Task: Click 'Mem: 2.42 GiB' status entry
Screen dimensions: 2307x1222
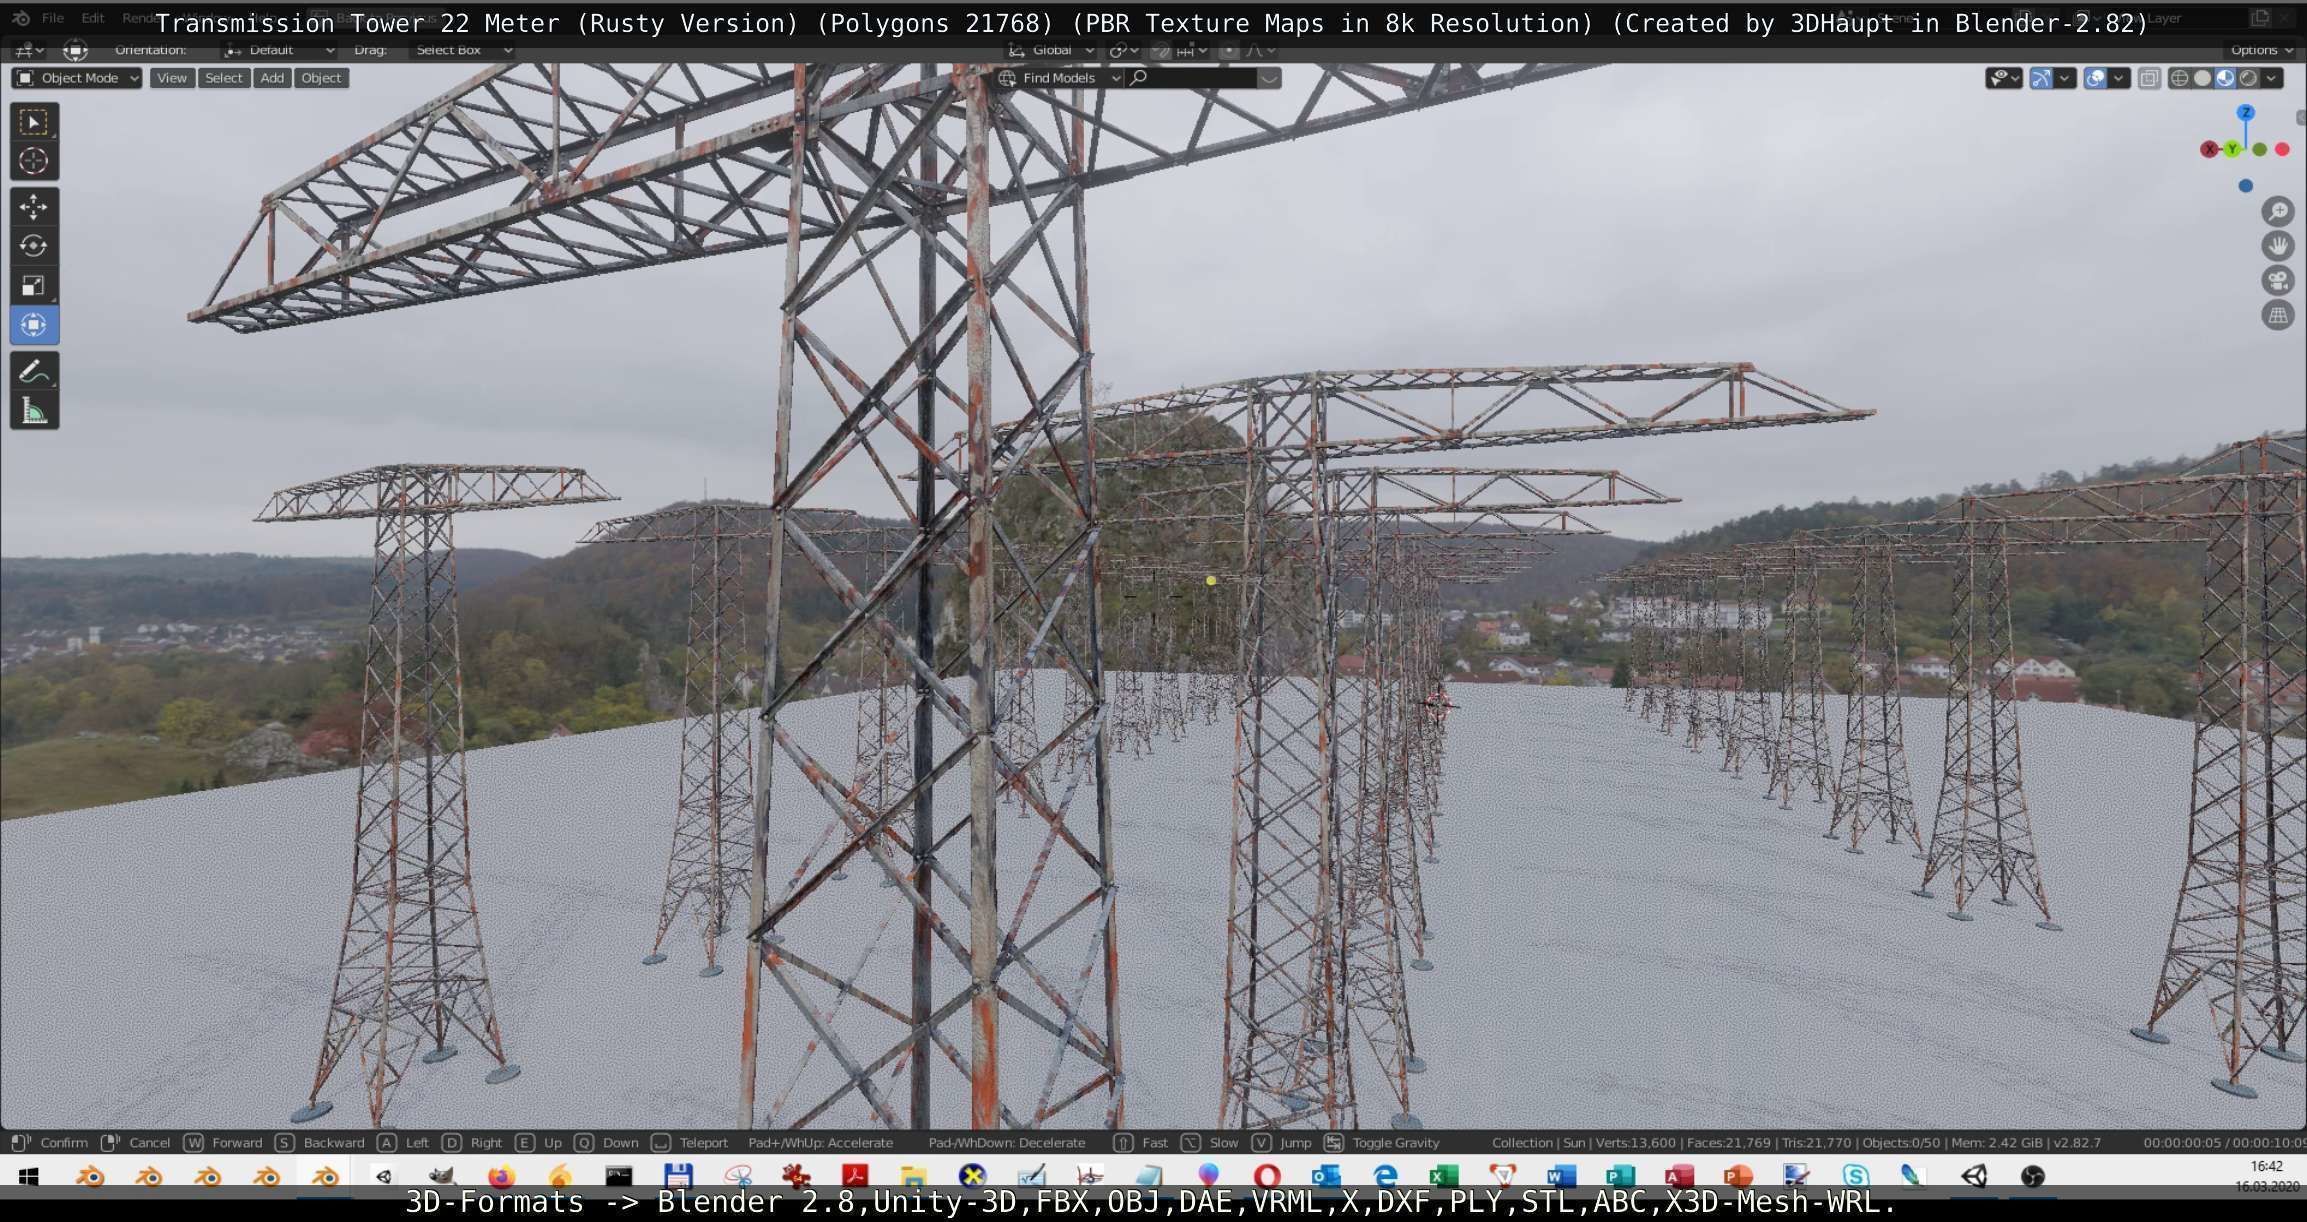Action: [x=1995, y=1142]
